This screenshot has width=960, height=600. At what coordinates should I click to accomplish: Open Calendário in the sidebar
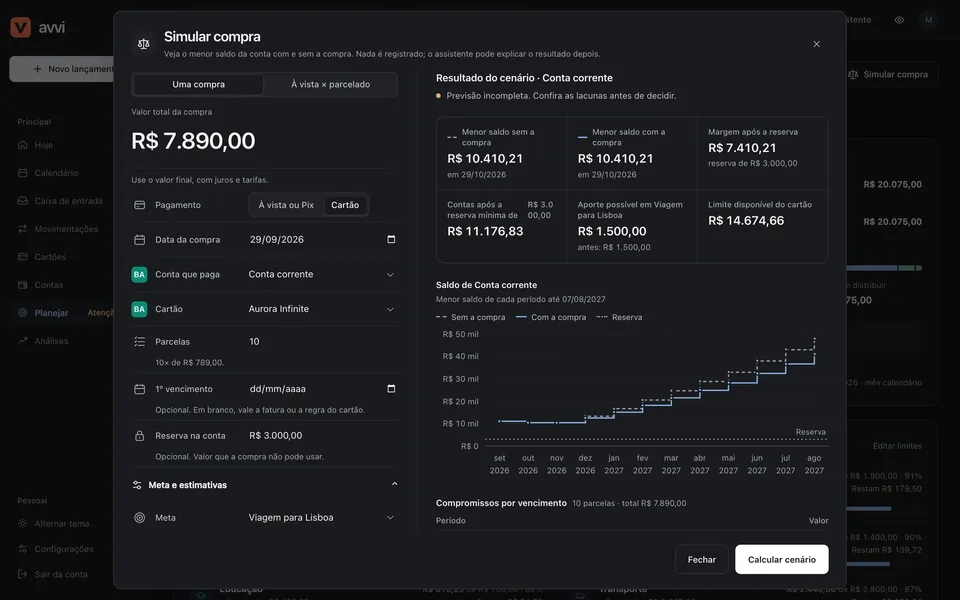(x=56, y=173)
